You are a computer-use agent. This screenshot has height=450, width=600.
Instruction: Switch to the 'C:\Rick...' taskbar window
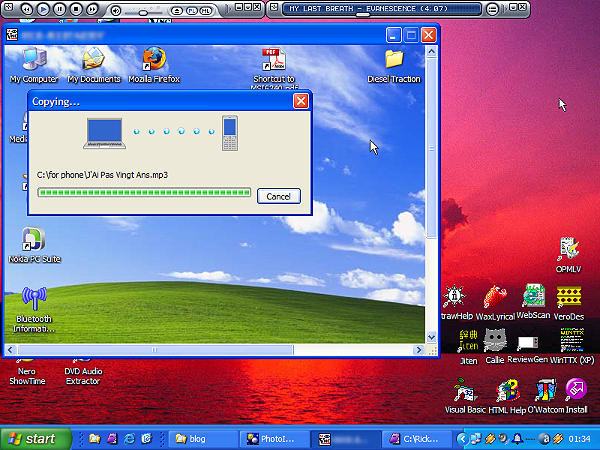(x=417, y=439)
